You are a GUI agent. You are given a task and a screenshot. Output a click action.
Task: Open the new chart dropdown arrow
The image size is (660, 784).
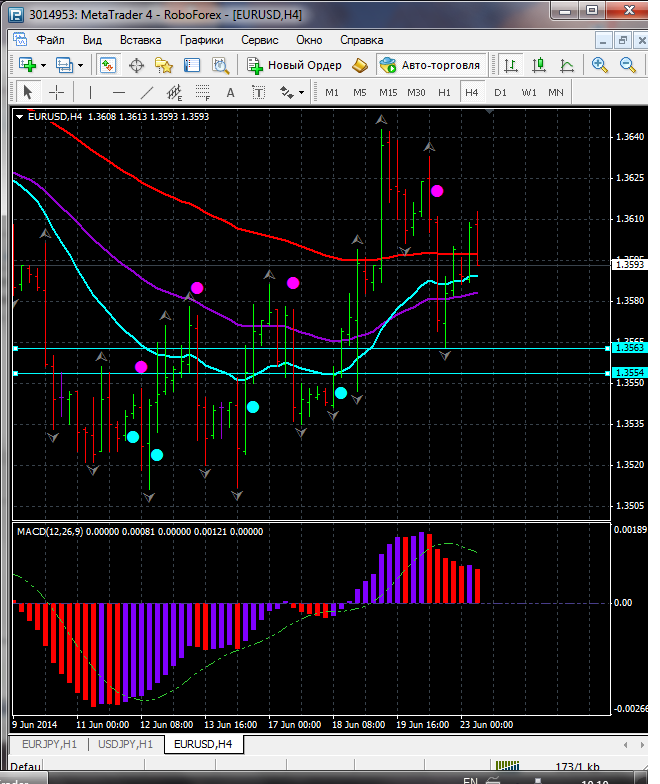point(44,65)
